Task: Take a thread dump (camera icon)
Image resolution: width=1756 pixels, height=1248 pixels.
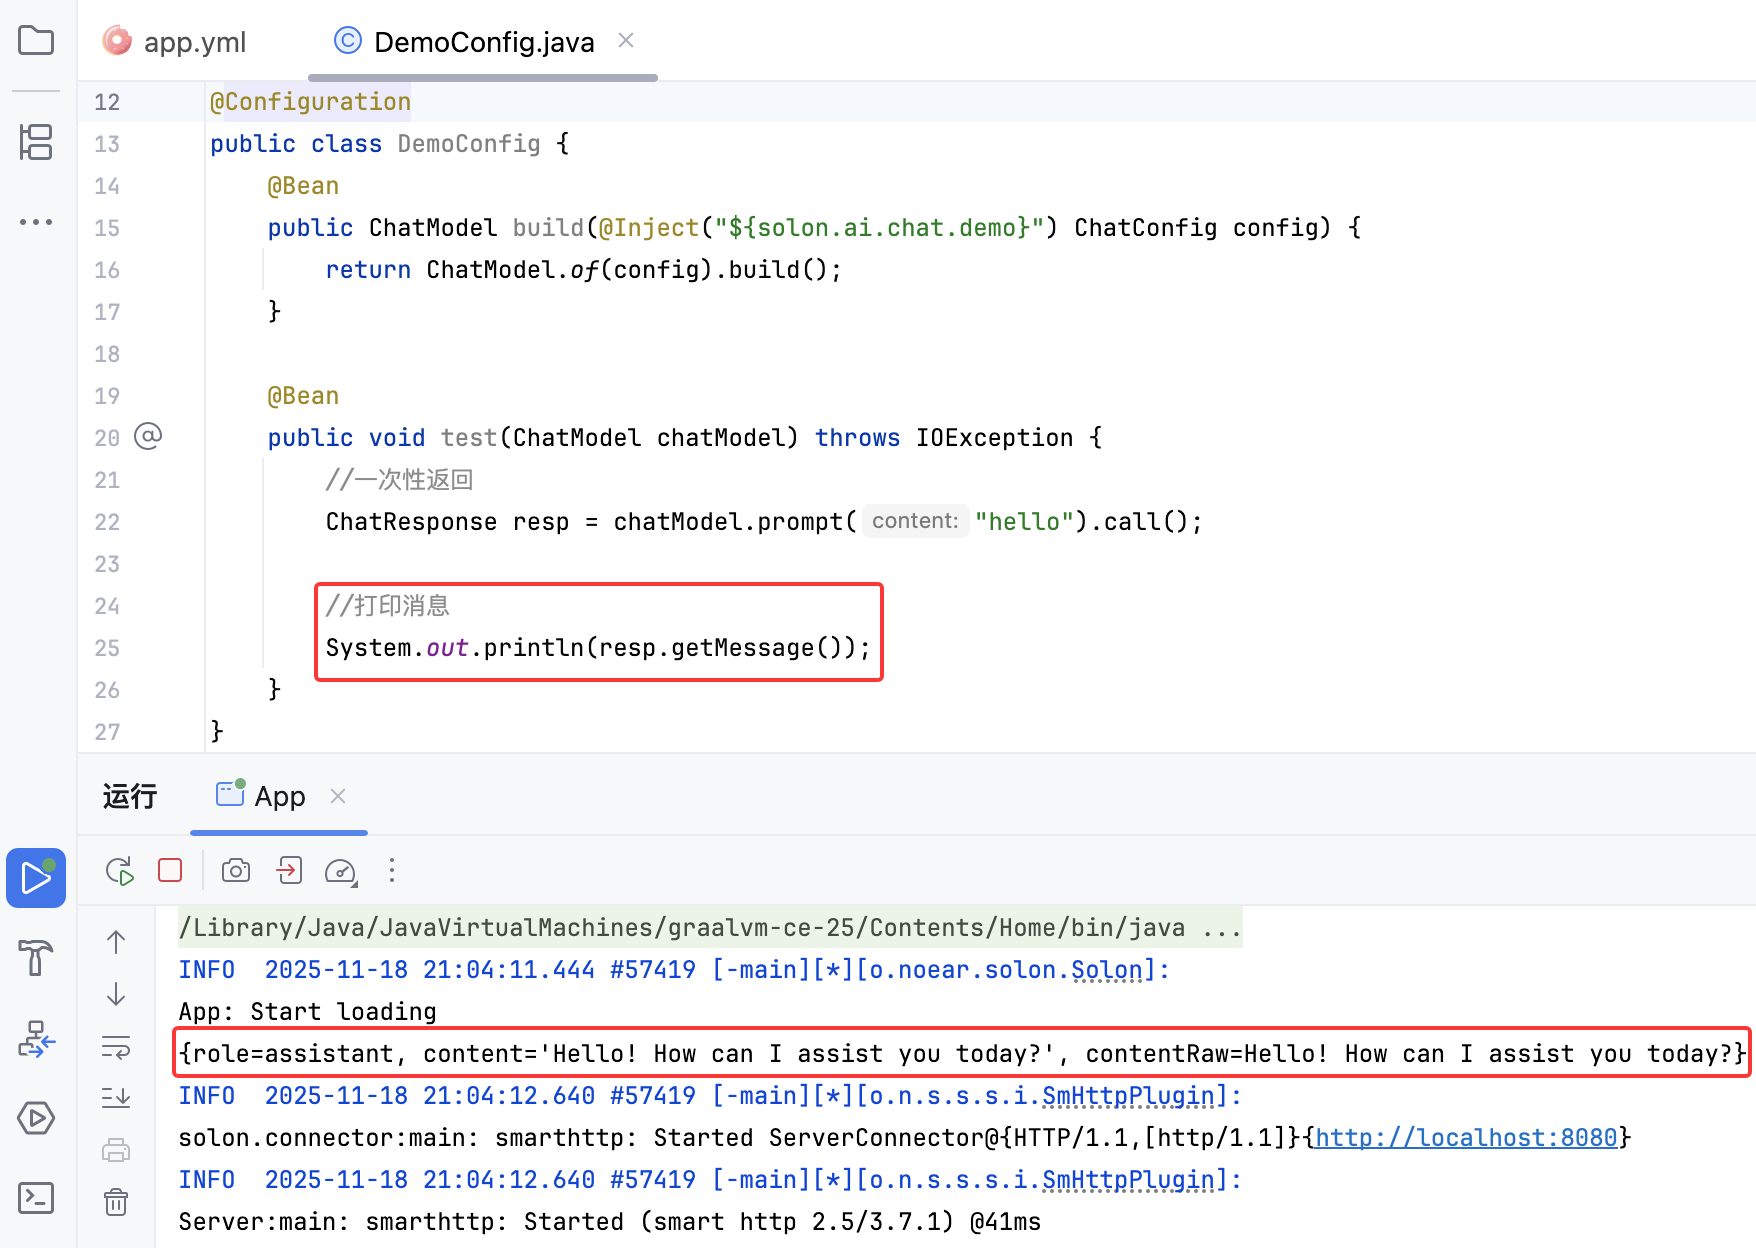Action: coord(236,871)
